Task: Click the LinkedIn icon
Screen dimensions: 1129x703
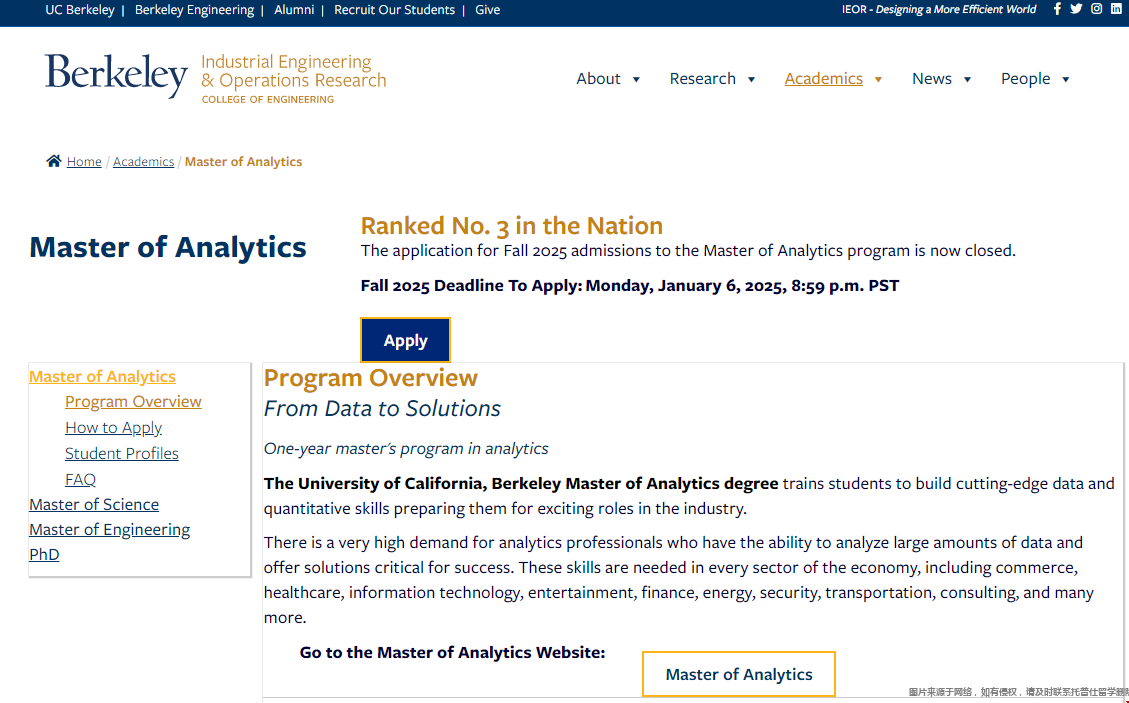Action: pyautogui.click(x=1116, y=9)
